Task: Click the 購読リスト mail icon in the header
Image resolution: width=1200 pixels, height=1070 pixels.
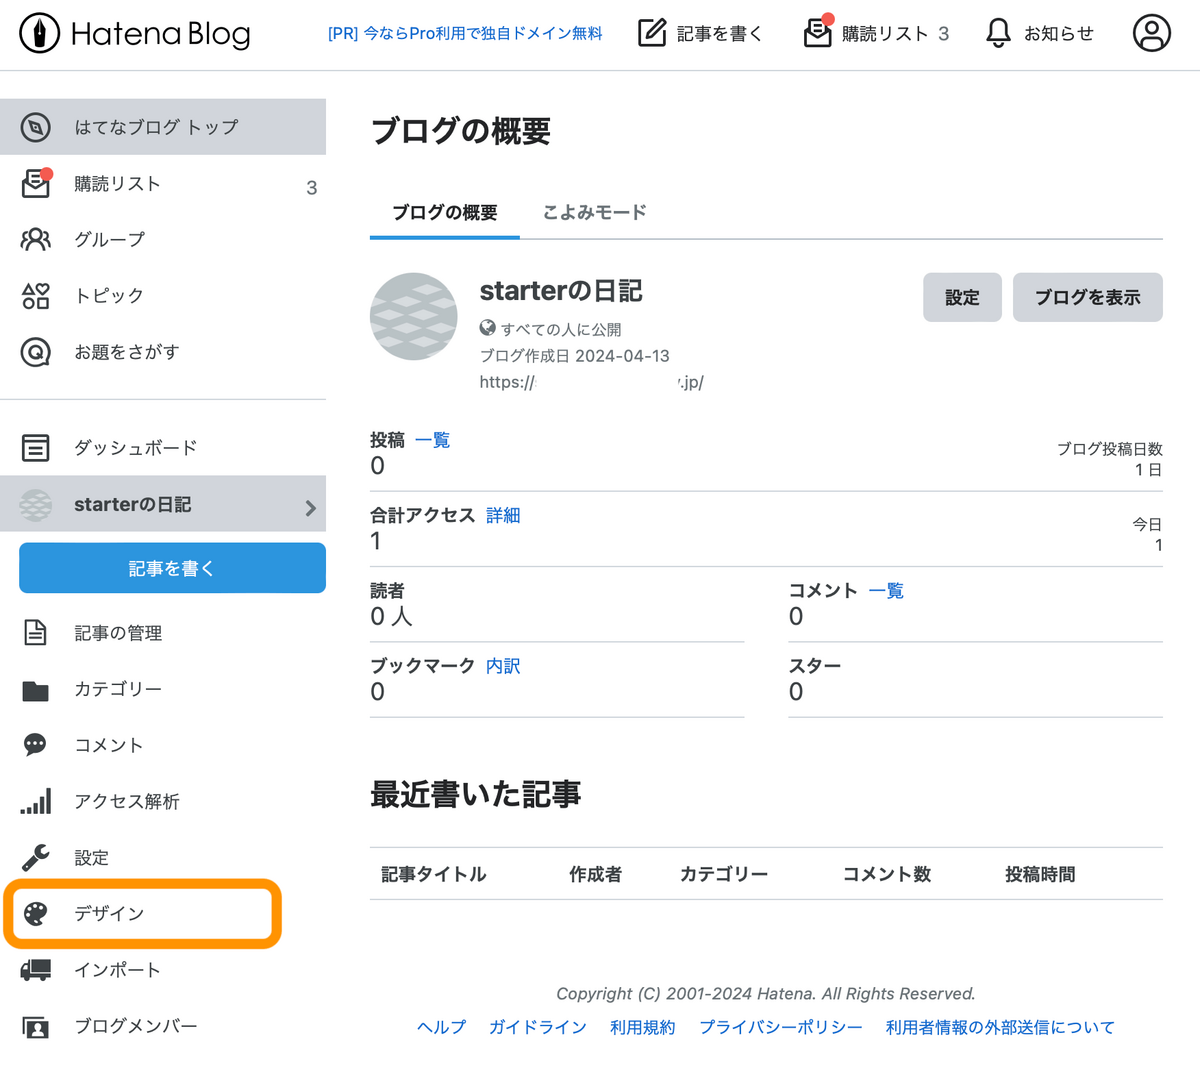Action: coord(818,32)
